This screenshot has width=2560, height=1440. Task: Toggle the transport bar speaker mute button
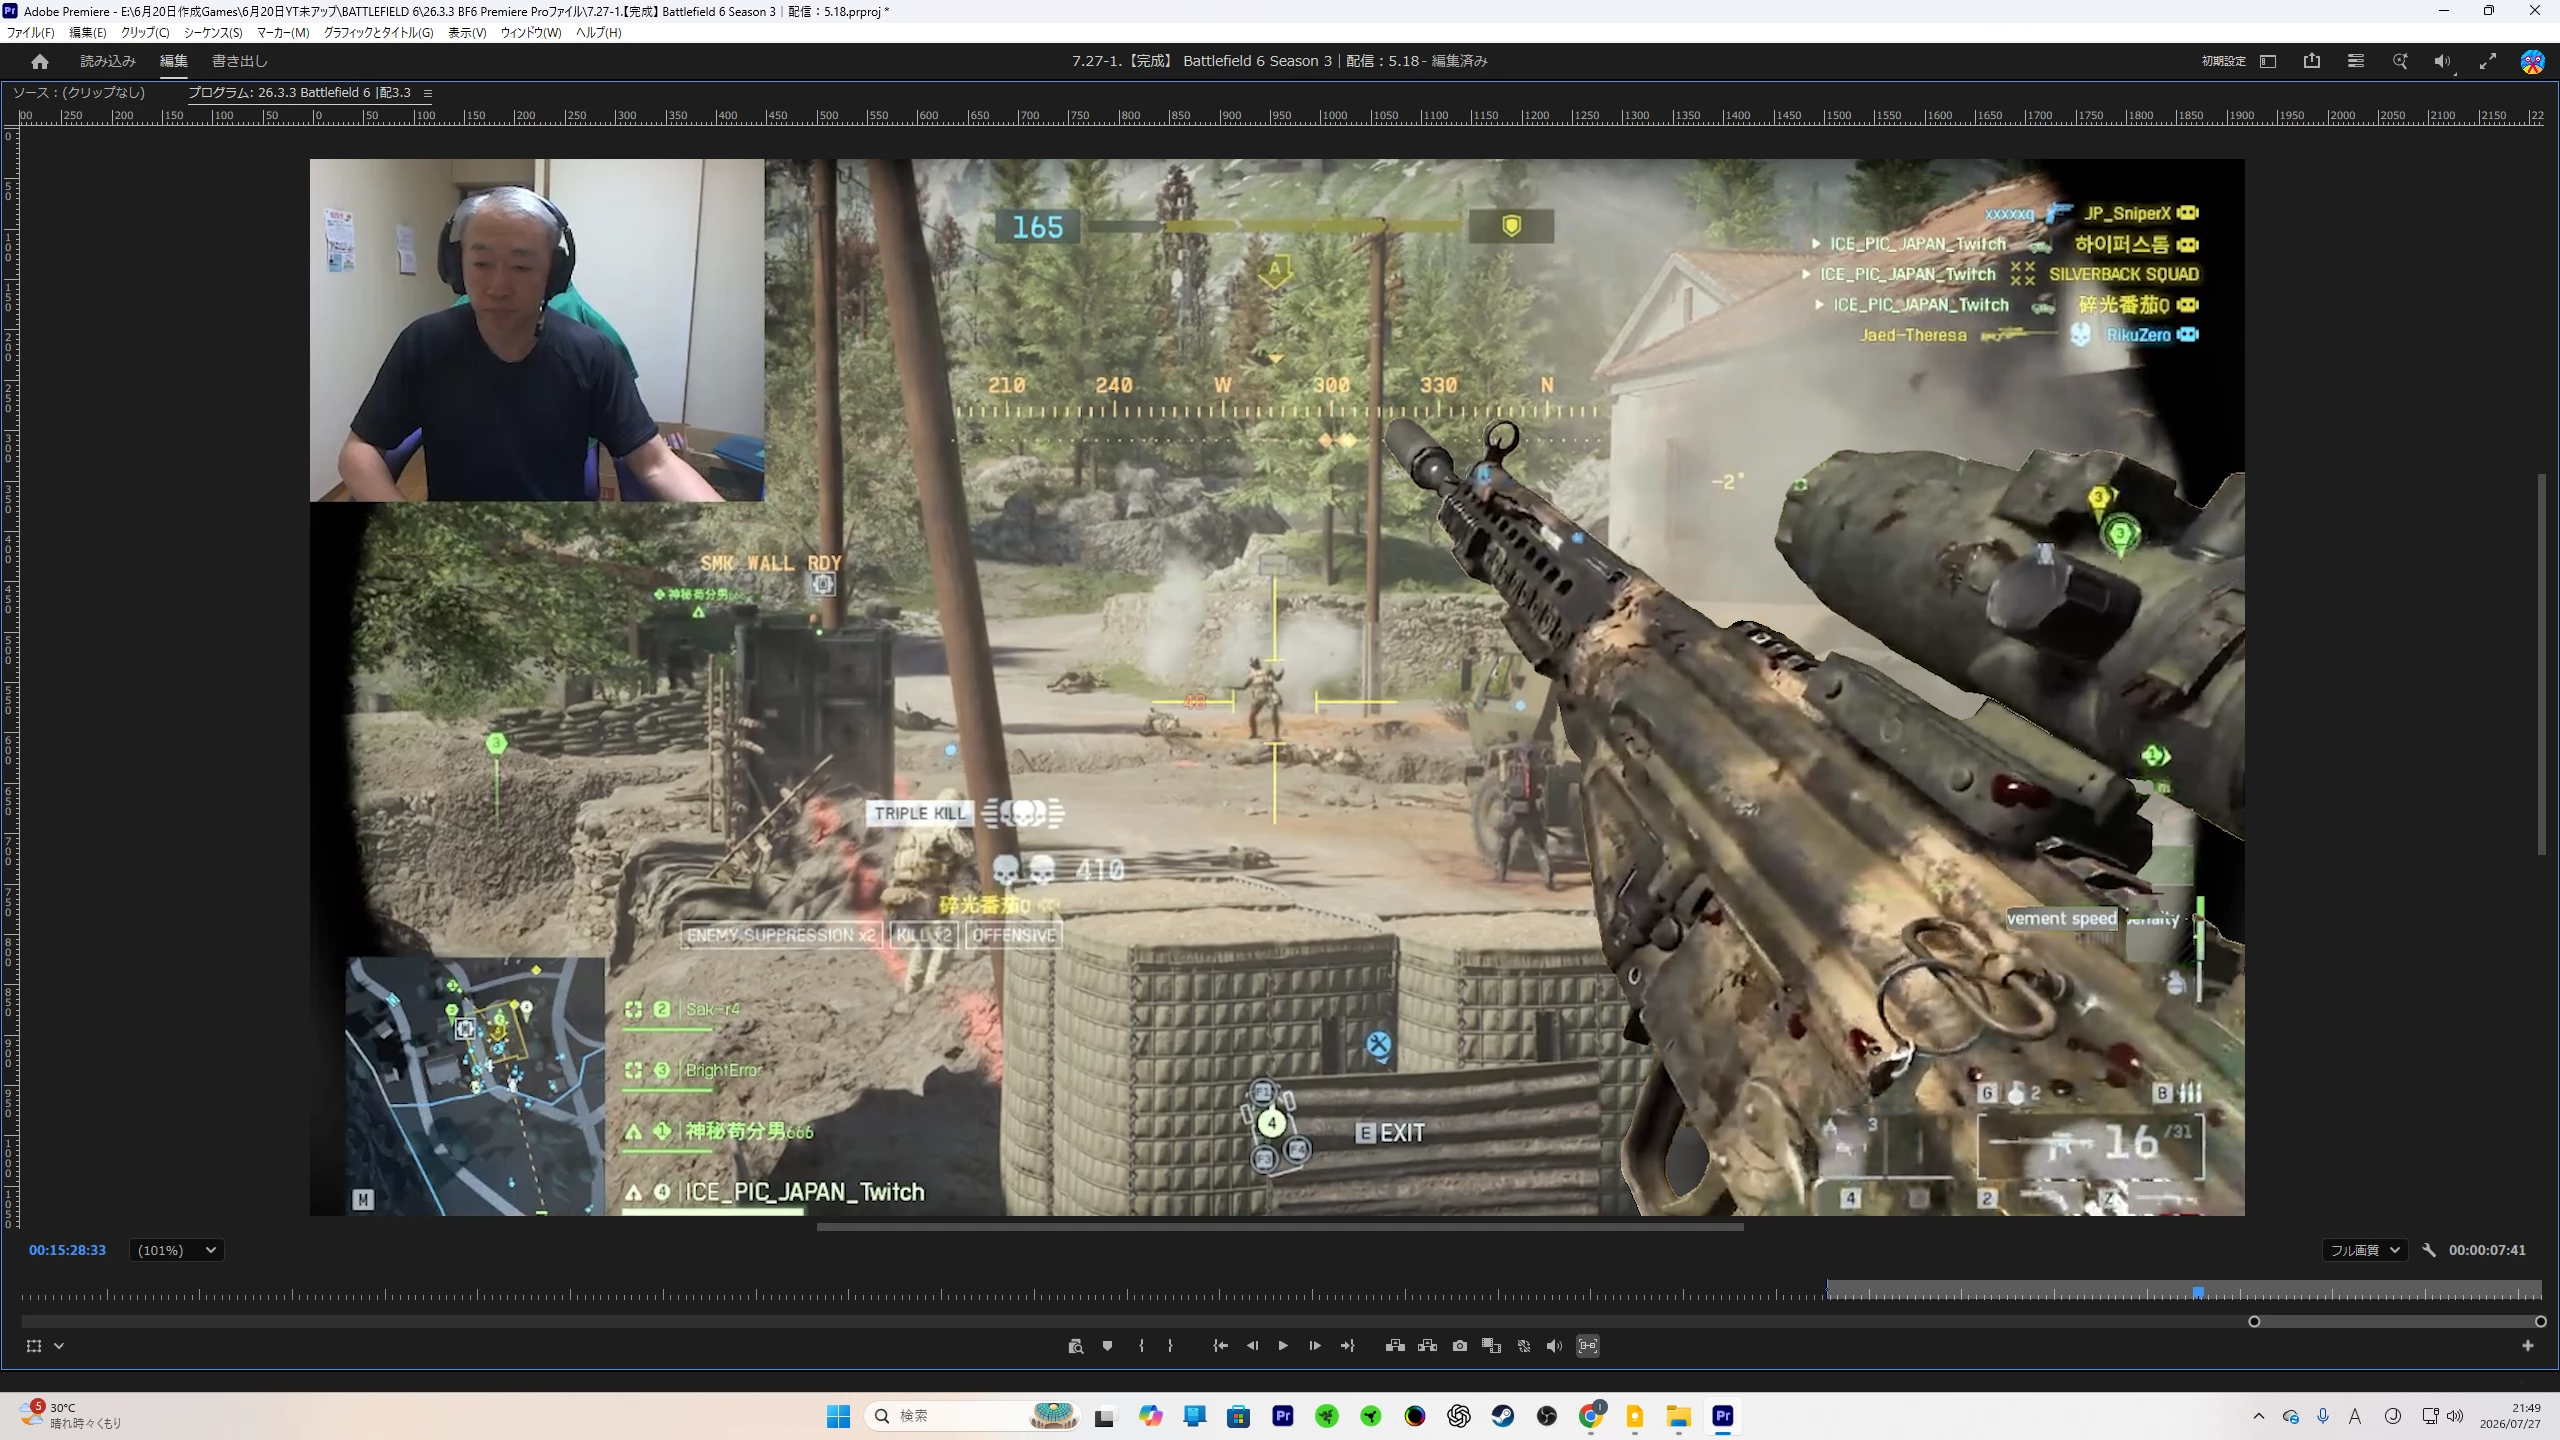(1554, 1346)
